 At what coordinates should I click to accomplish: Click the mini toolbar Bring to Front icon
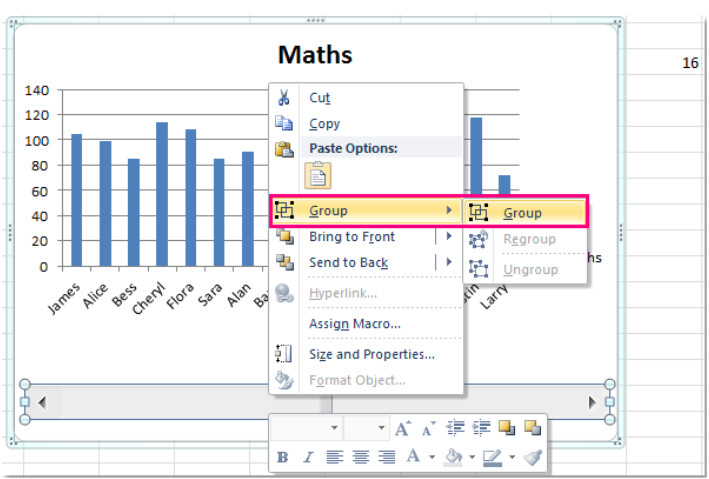[x=506, y=427]
